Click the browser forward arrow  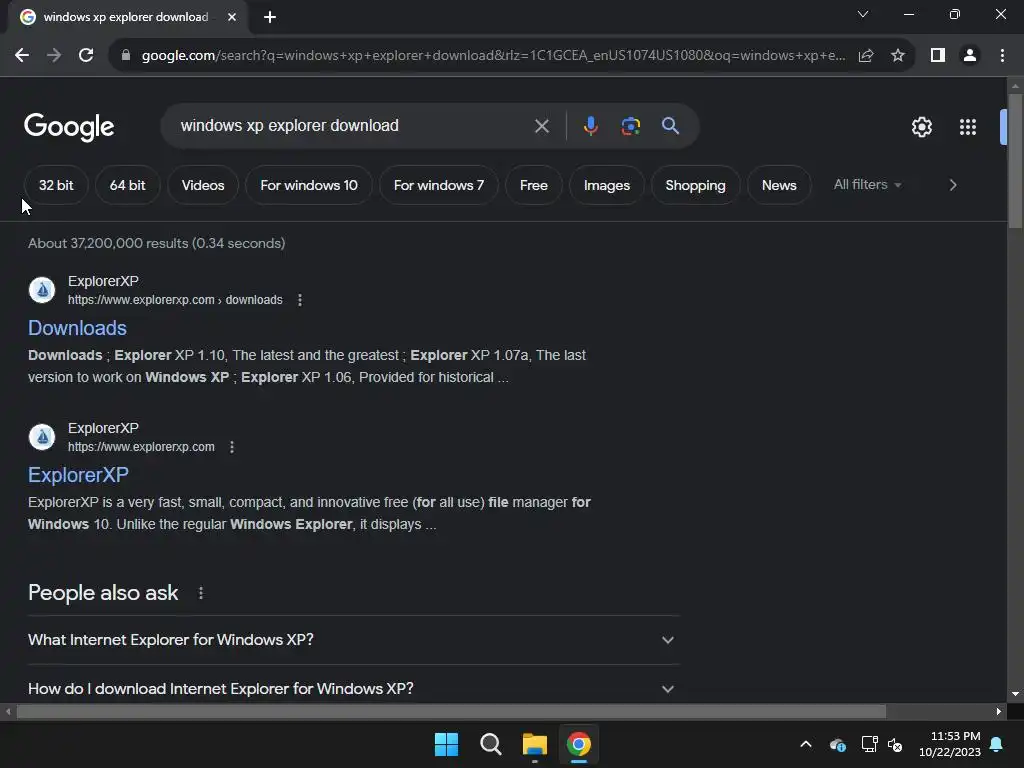click(54, 56)
